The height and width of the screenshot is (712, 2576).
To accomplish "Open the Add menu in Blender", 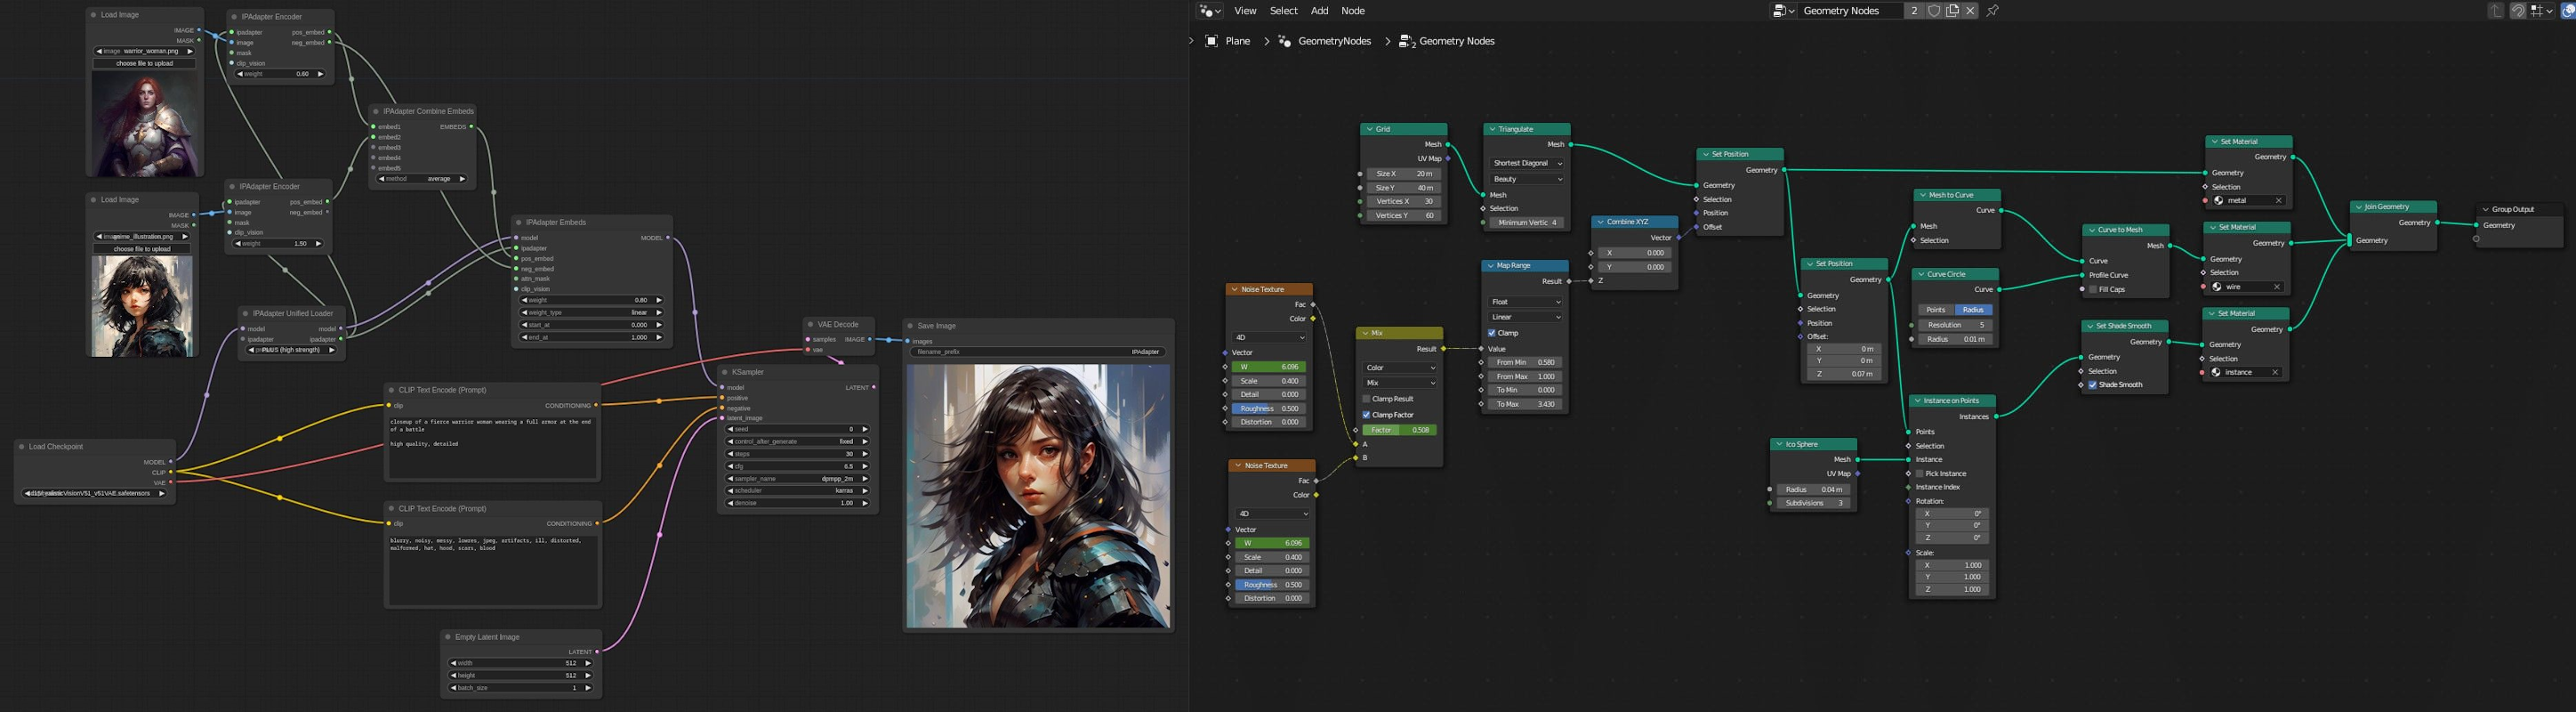I will coord(1320,11).
